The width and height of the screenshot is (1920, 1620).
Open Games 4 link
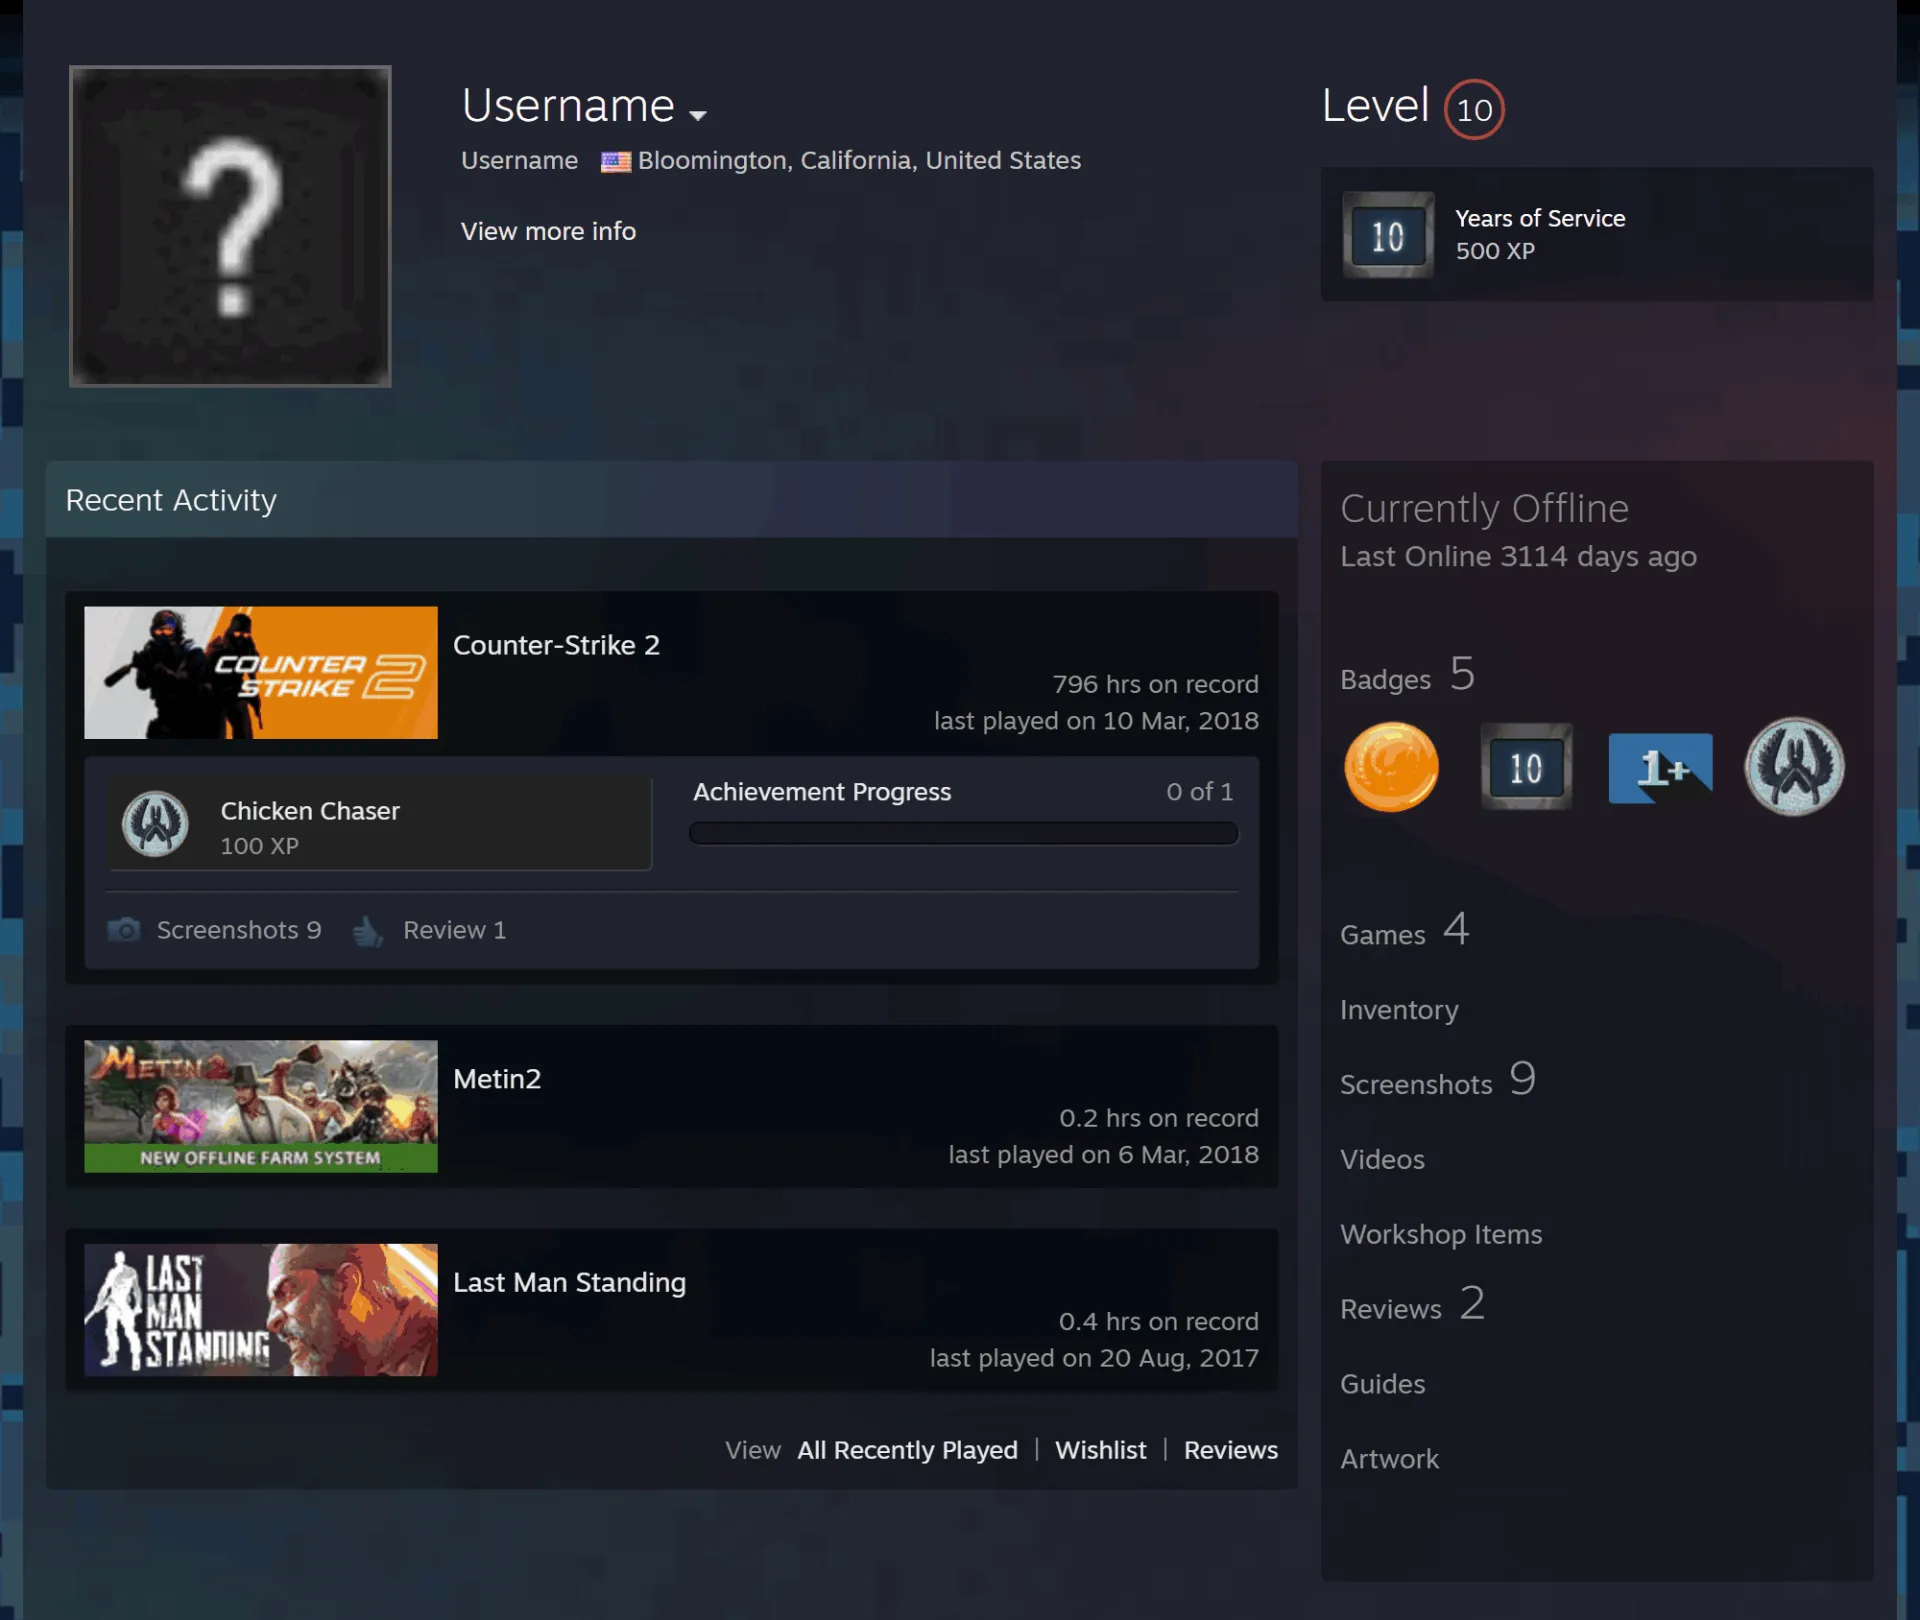(1405, 932)
